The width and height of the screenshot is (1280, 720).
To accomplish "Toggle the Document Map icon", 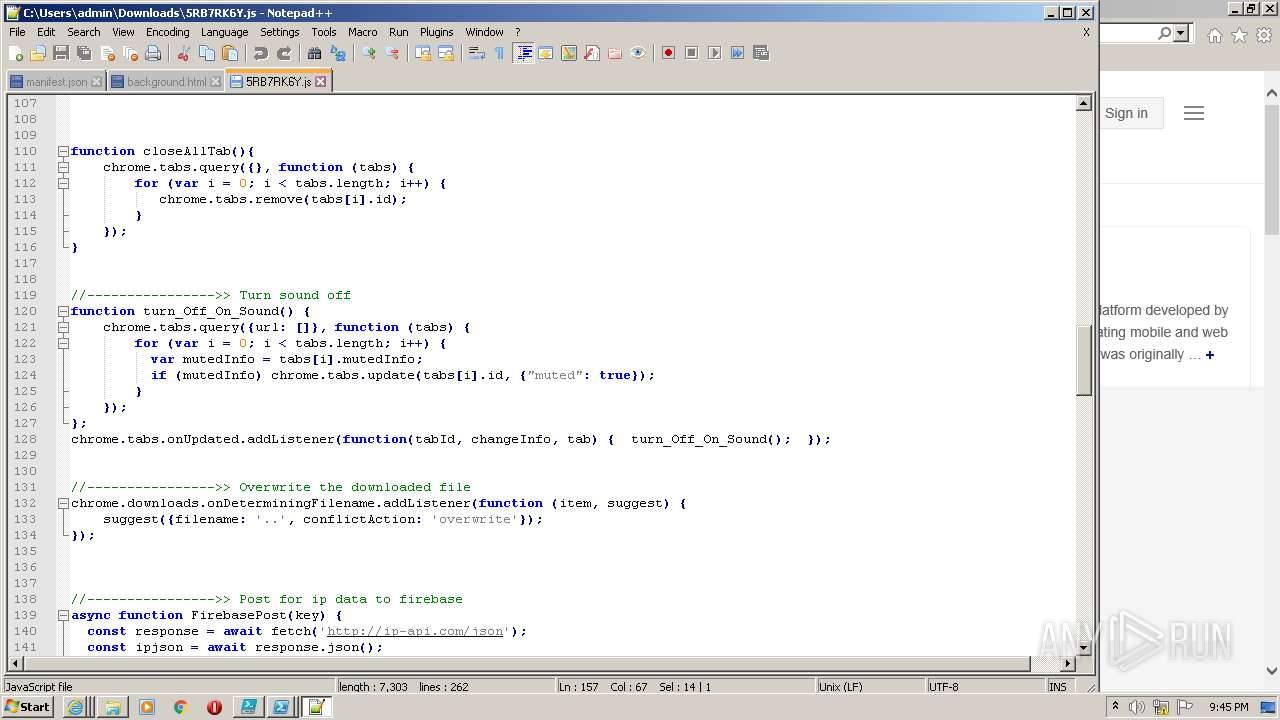I will (x=569, y=53).
